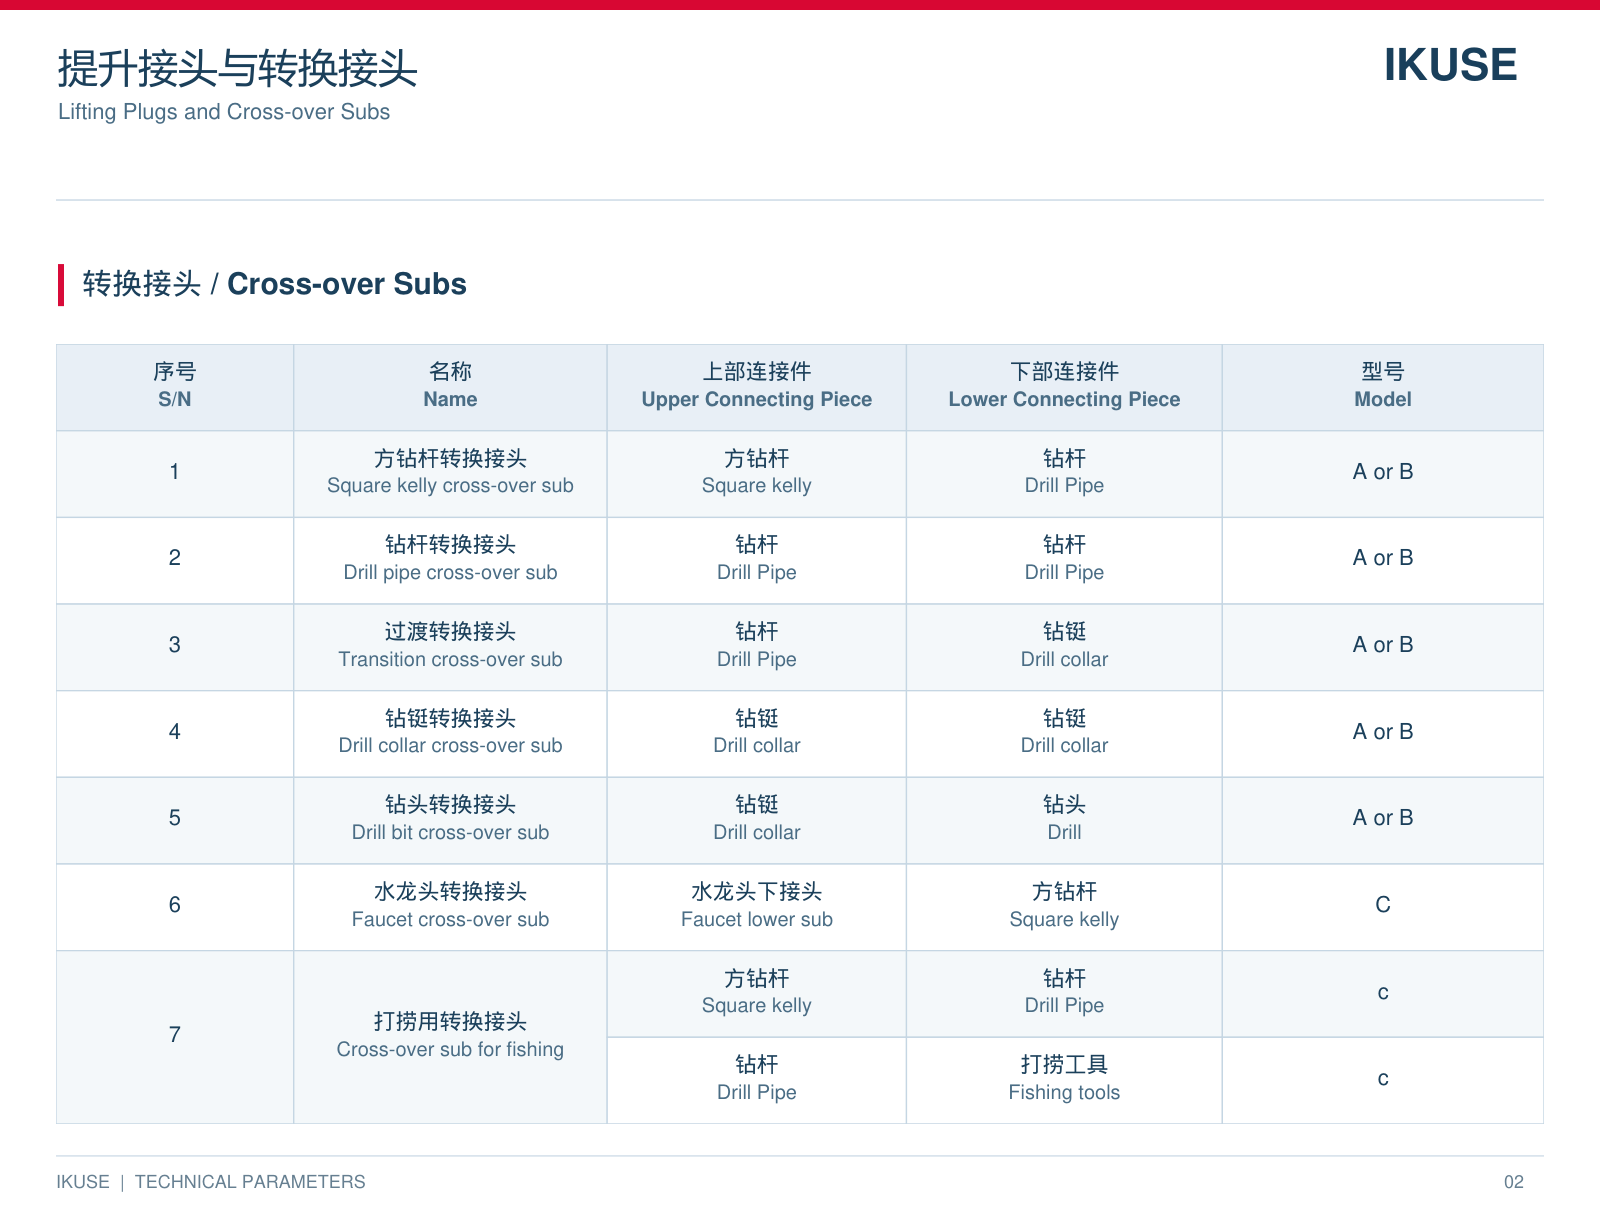Viewport: 1600px width, 1224px height.
Task: Click the 'S/N' column header
Action: click(x=175, y=388)
